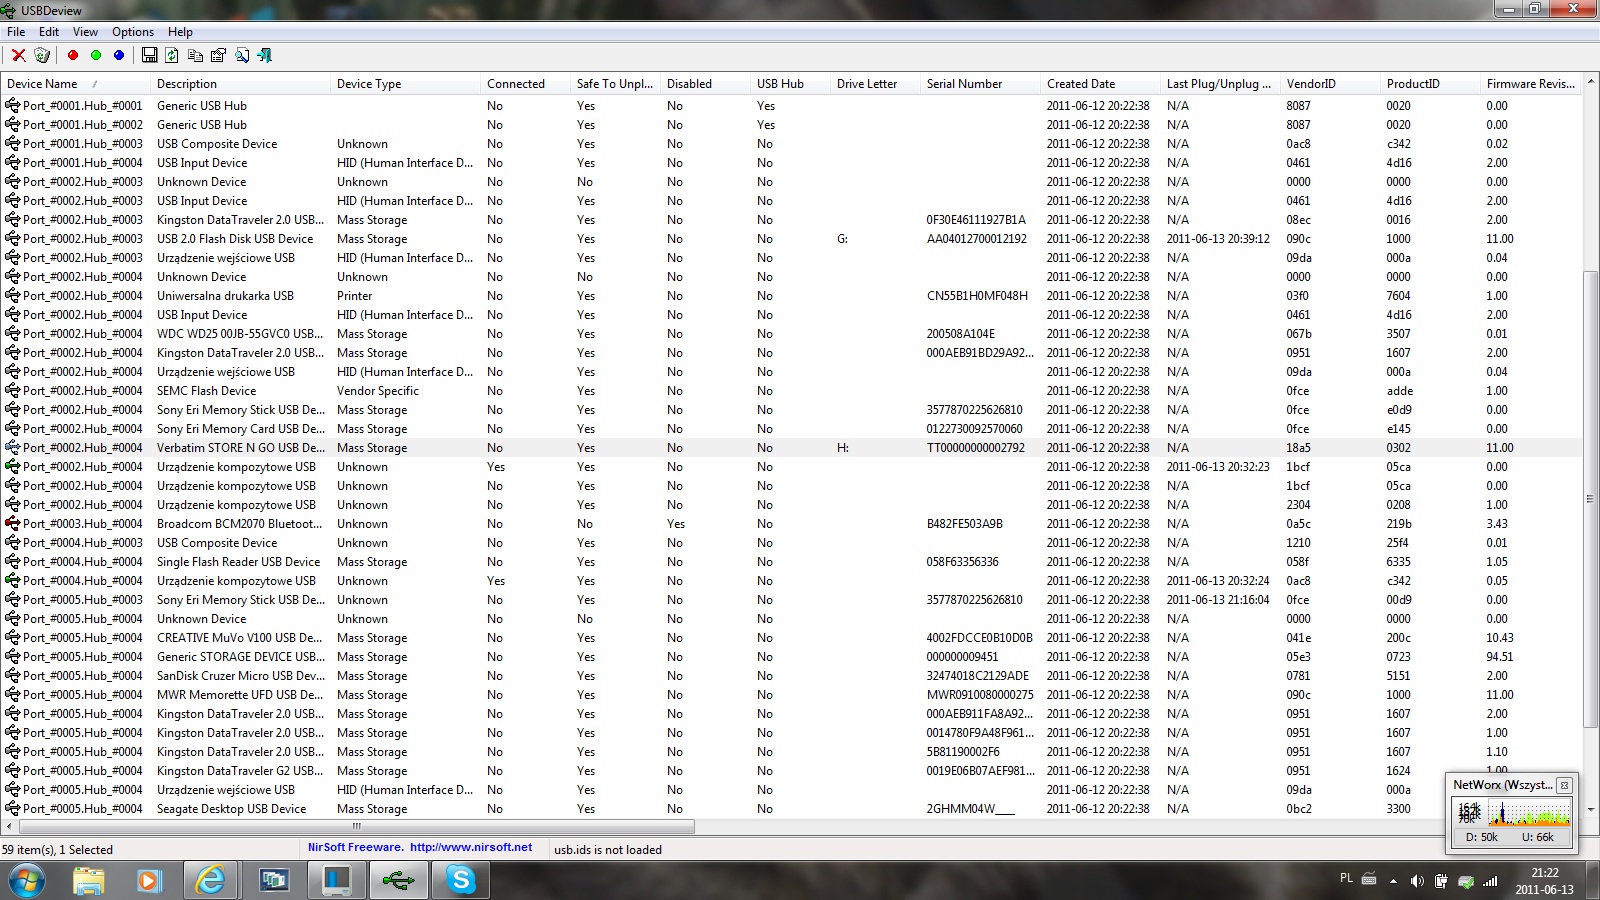Click the USB icon of the Verbatim STORE N GO row
The height and width of the screenshot is (900, 1600).
[12, 447]
